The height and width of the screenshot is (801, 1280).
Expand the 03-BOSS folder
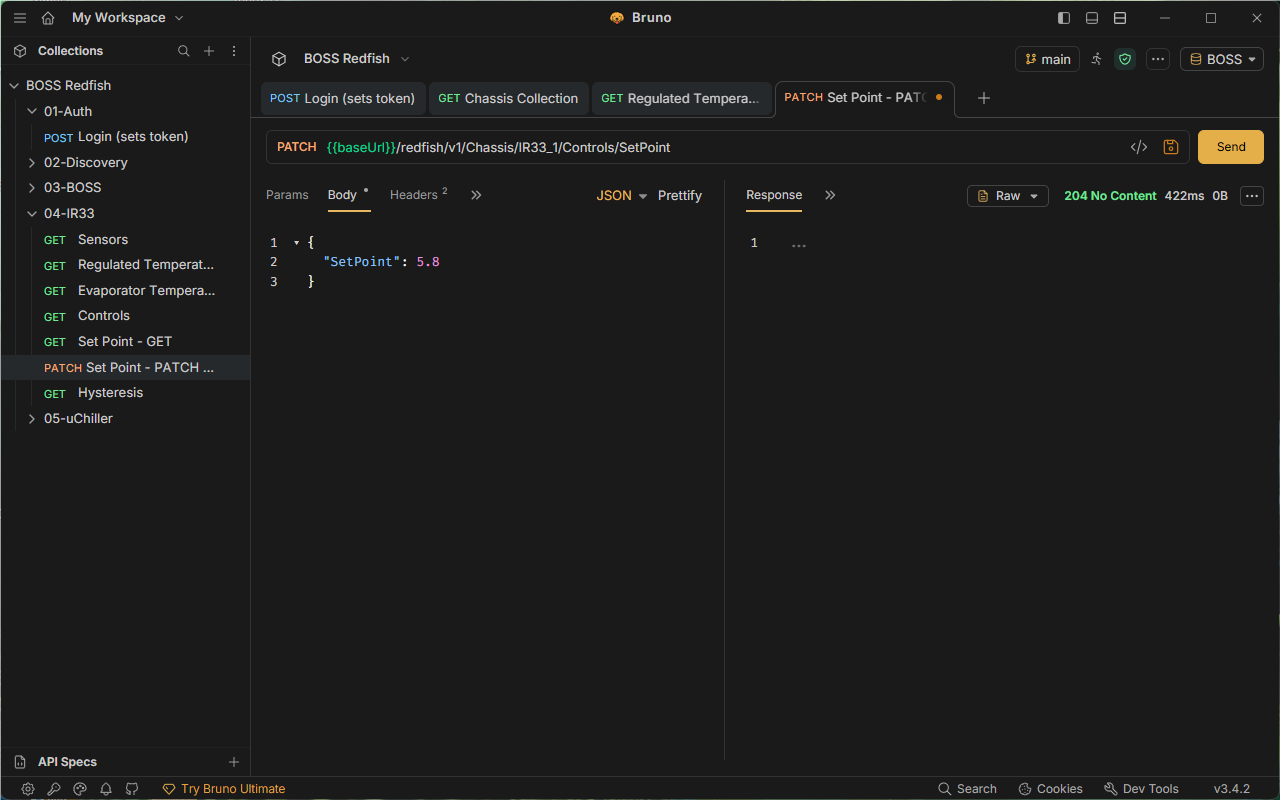point(32,188)
